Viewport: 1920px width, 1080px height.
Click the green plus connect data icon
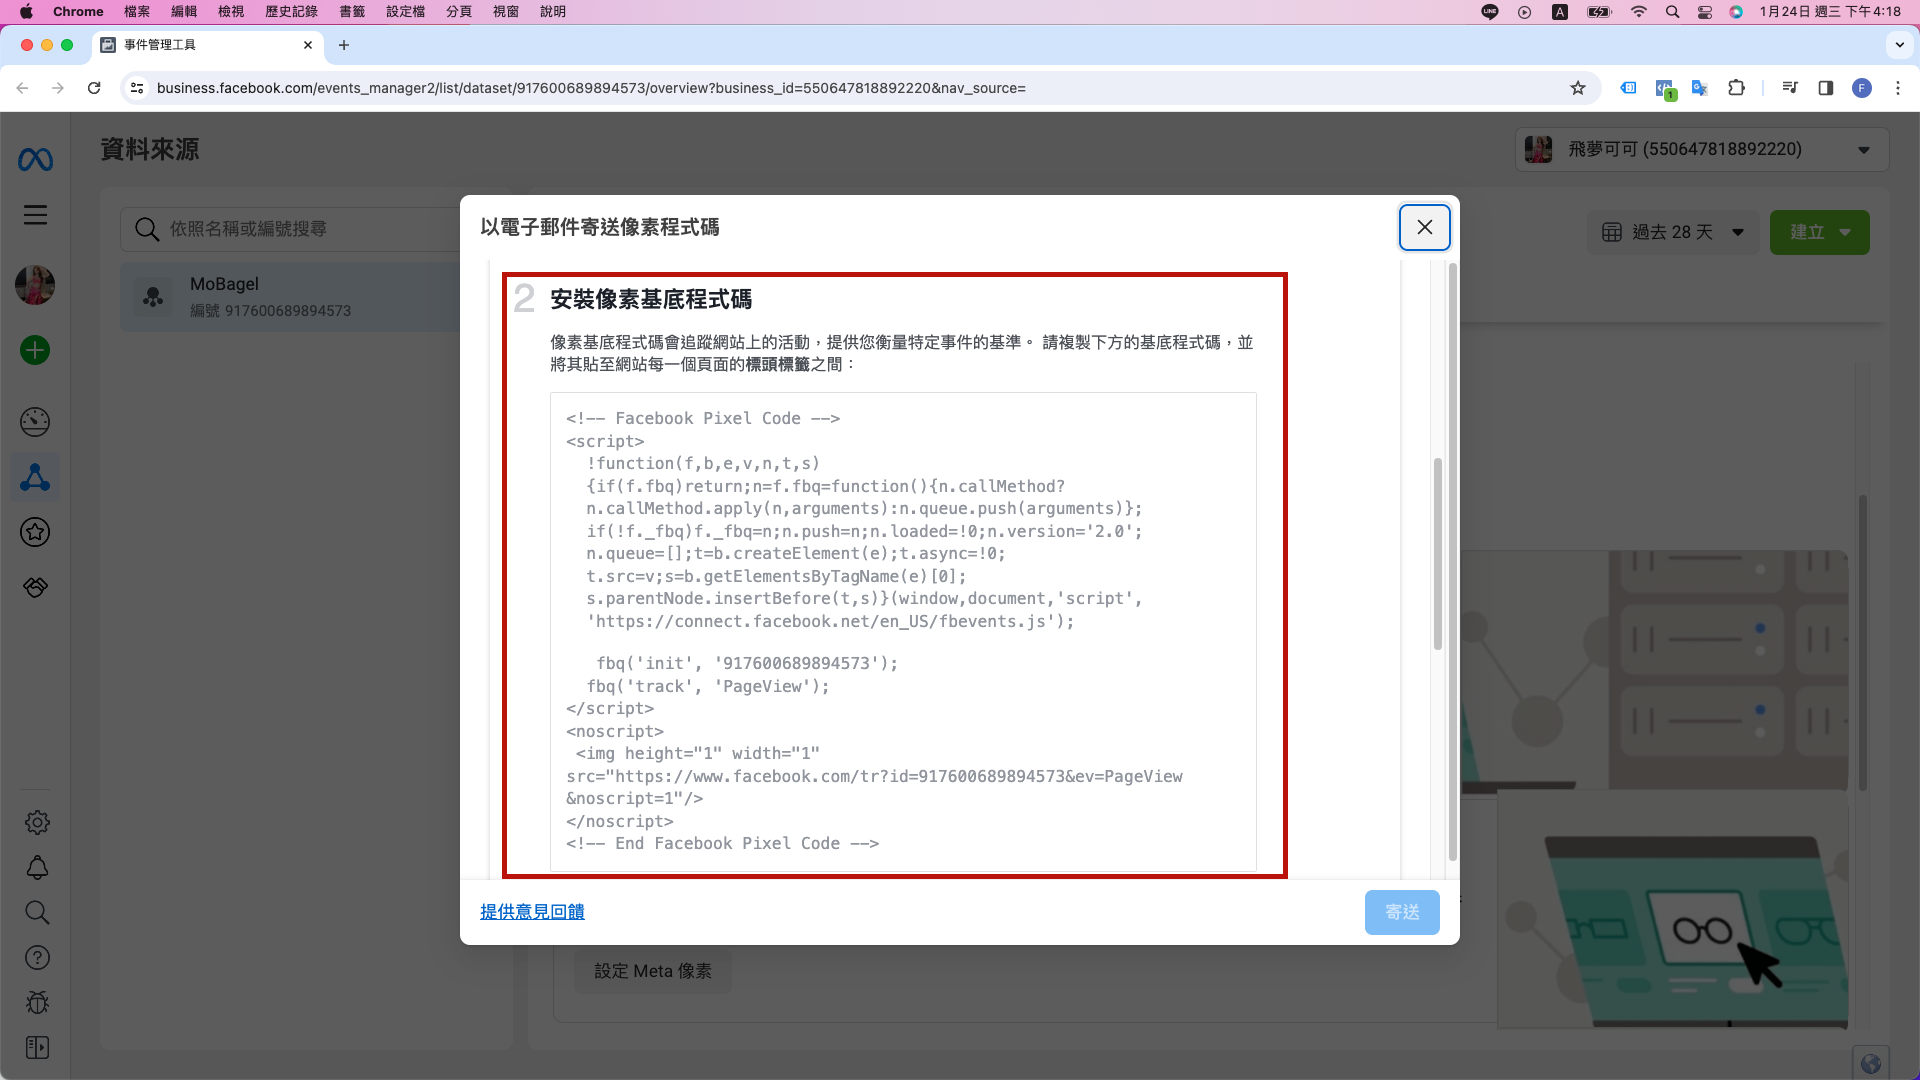point(35,350)
